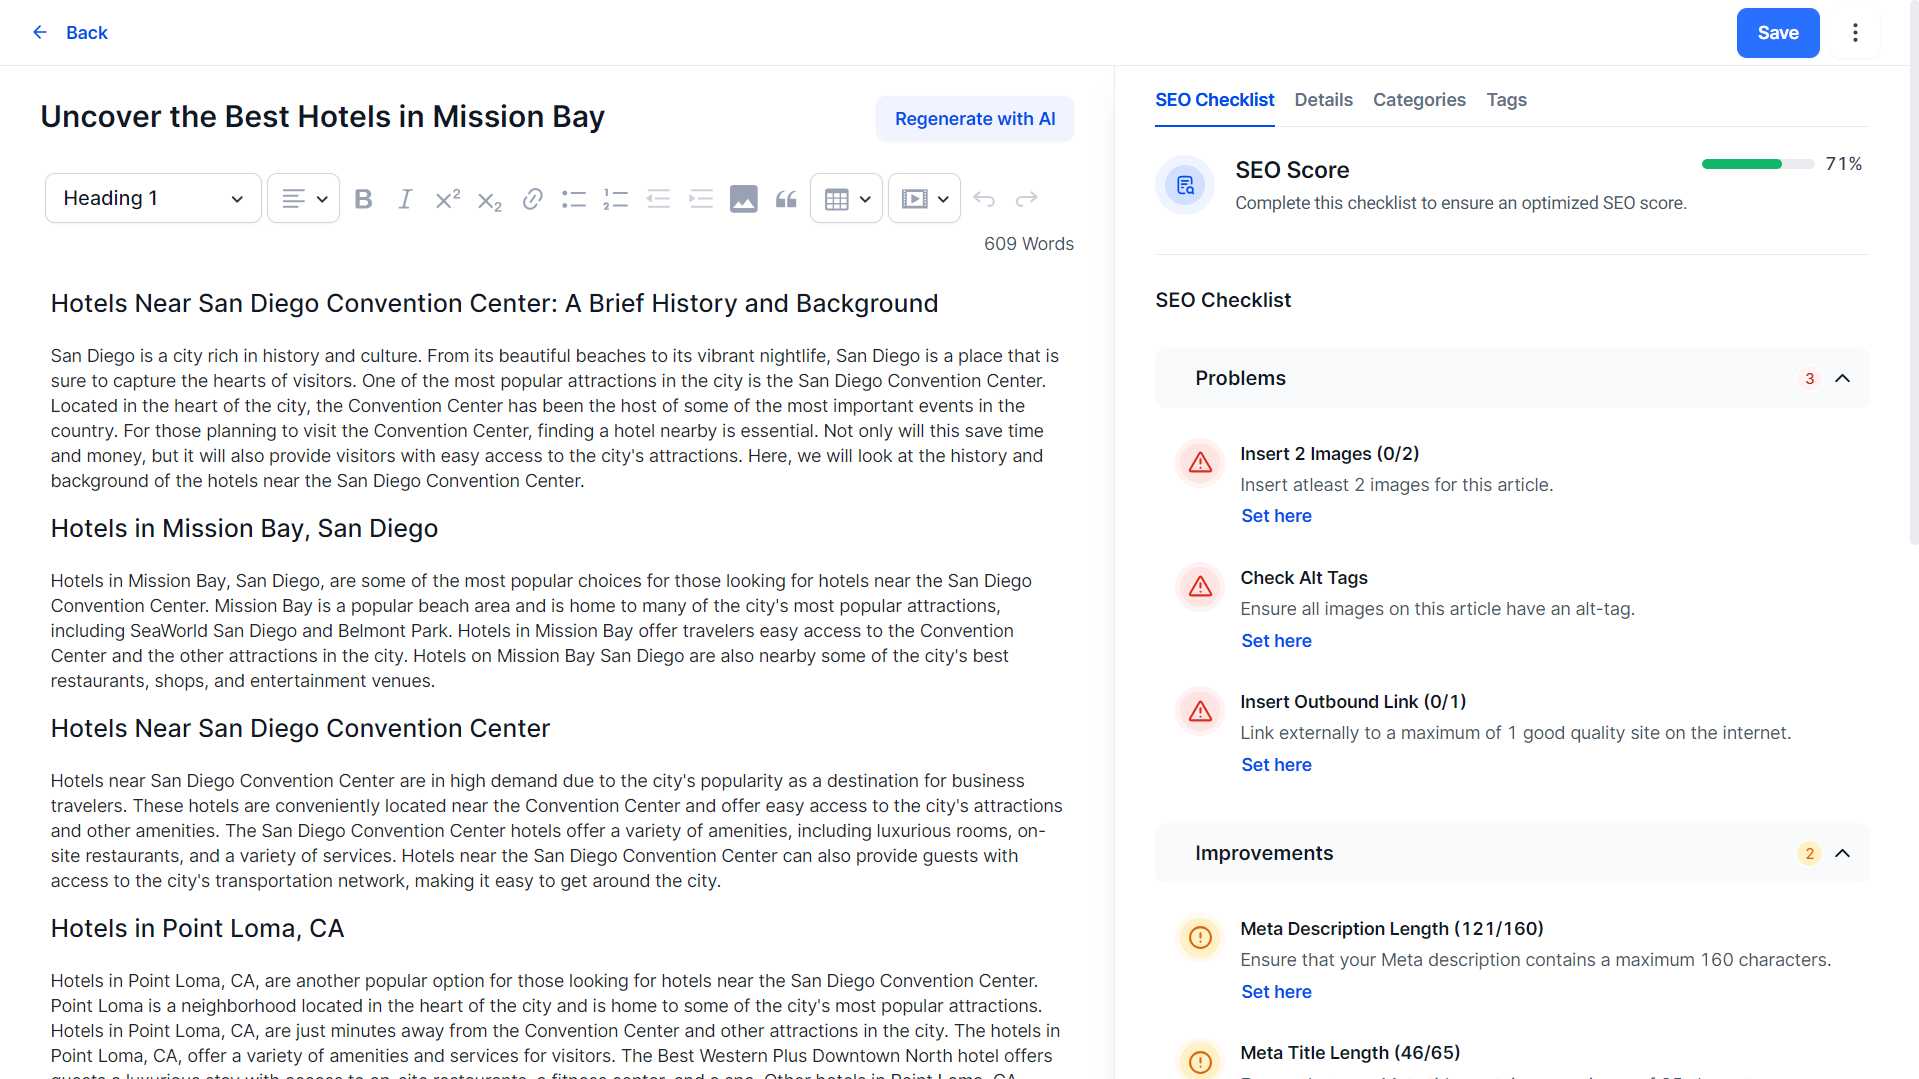Click info icon beside Meta Title Length
Screen dimensions: 1919x1079
point(1200,1062)
